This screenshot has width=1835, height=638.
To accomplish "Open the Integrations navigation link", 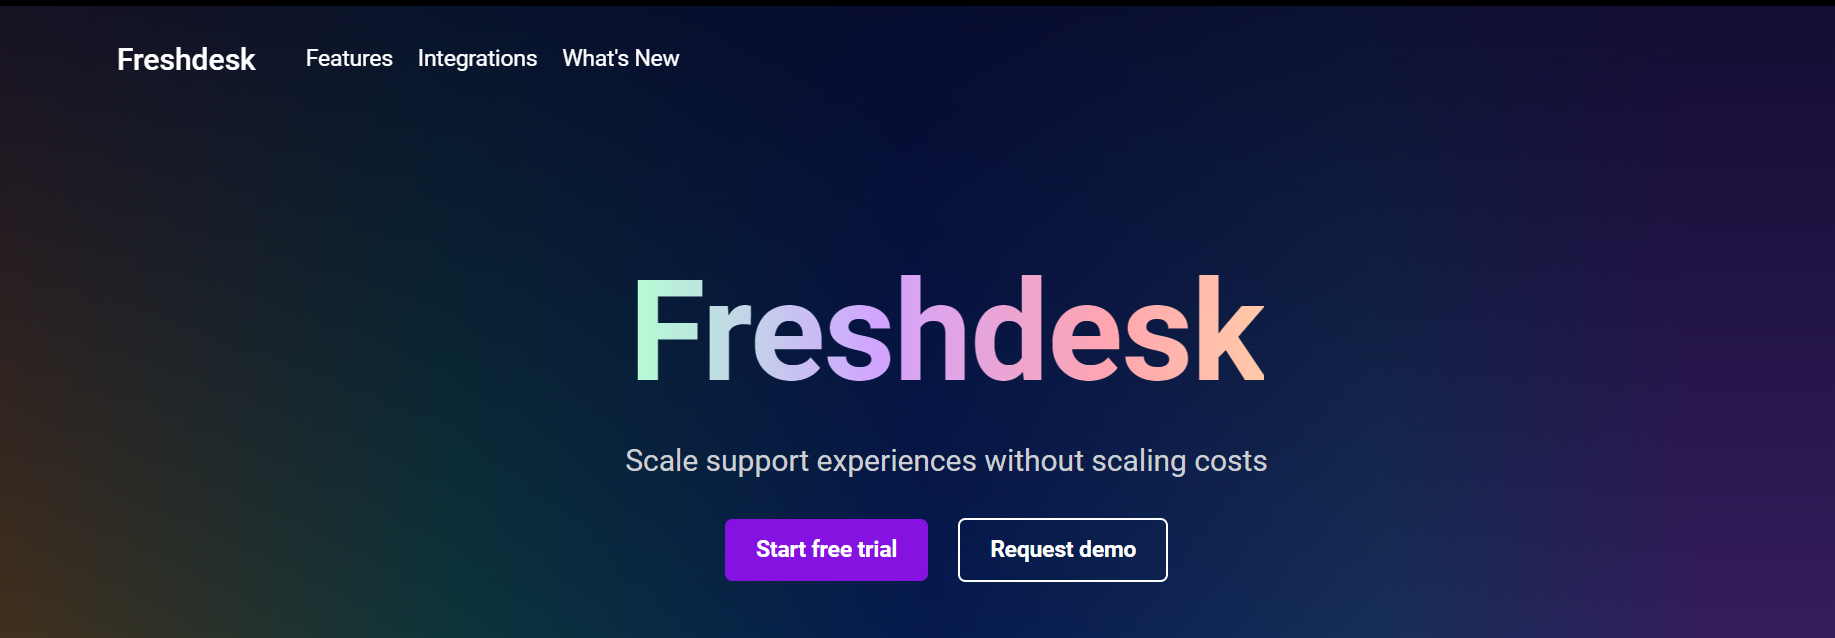I will pos(477,58).
